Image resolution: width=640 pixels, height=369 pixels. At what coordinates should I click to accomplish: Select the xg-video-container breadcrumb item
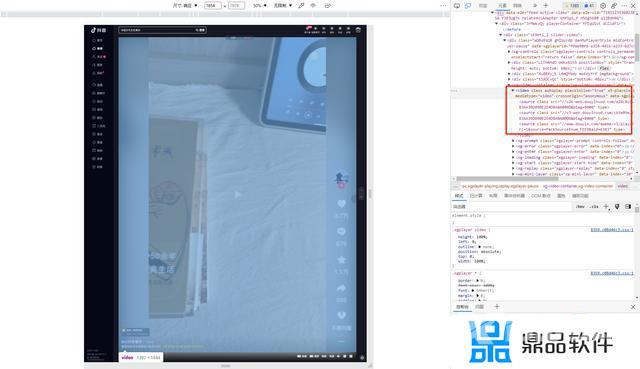coord(578,186)
